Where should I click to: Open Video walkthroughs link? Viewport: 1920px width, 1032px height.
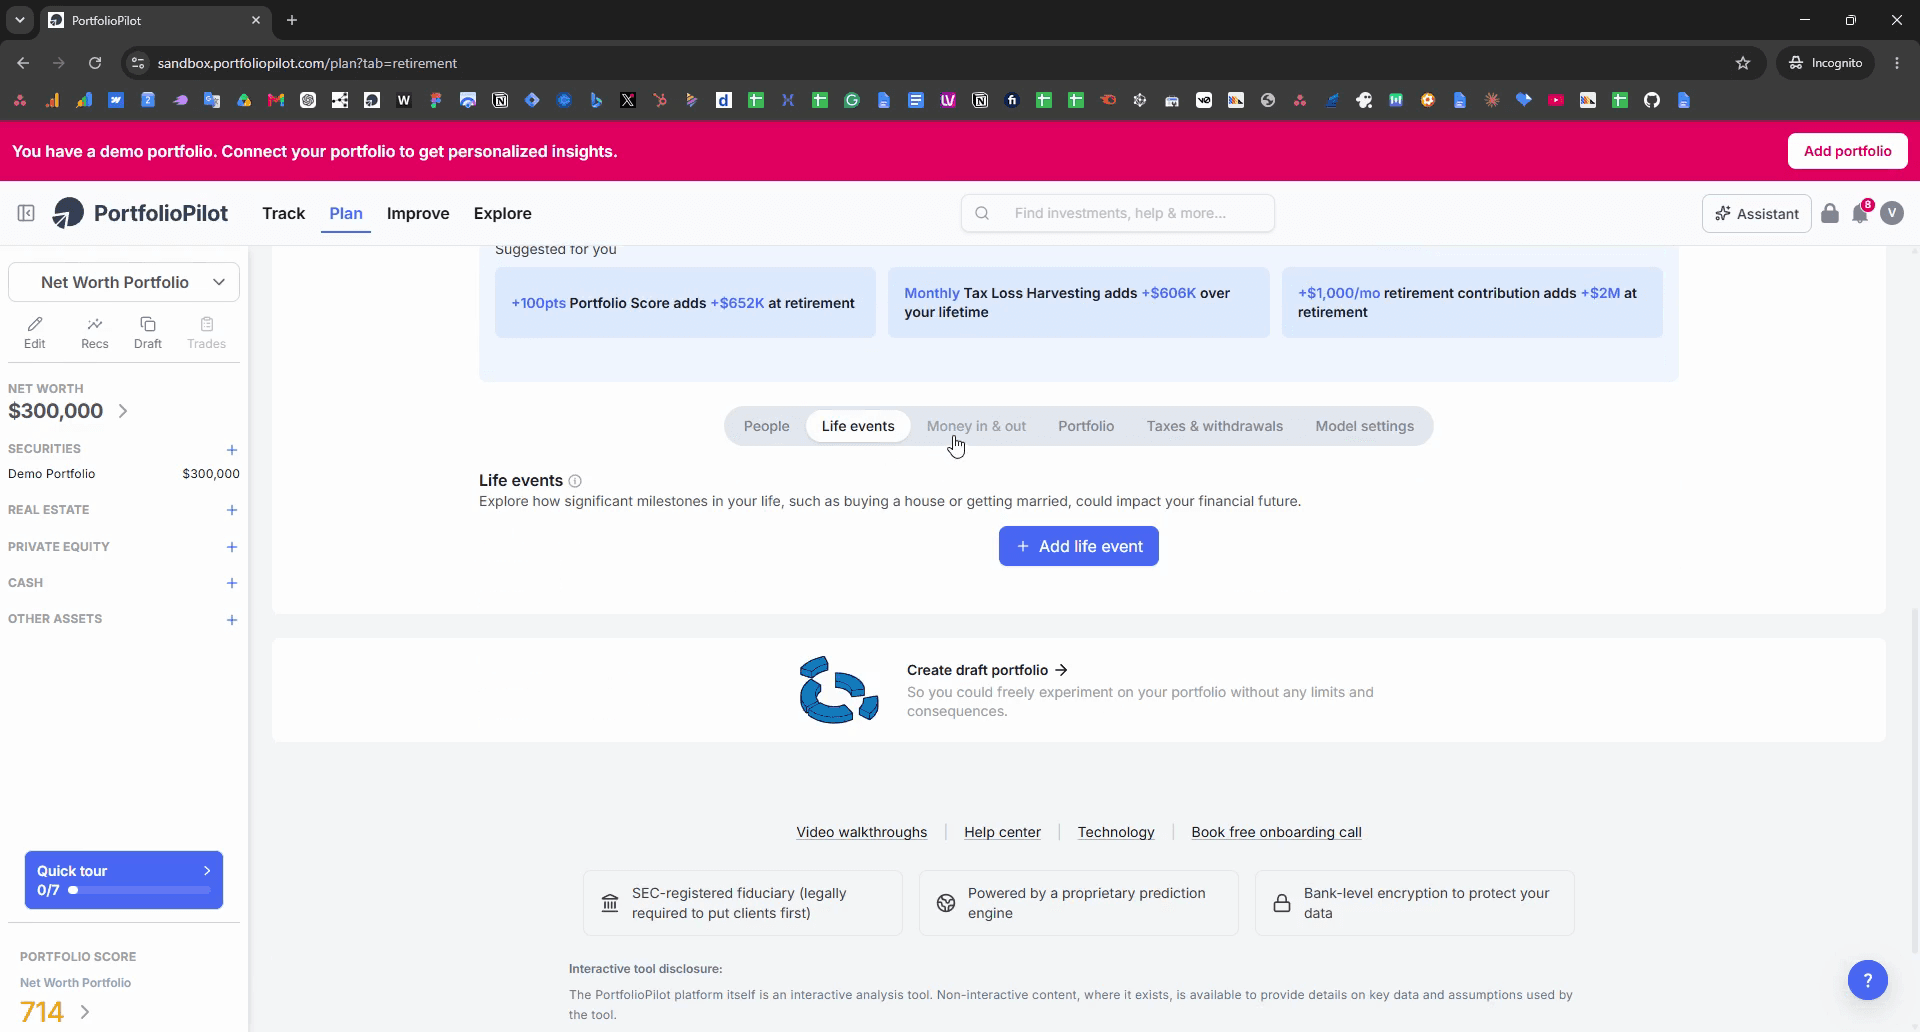862,832
